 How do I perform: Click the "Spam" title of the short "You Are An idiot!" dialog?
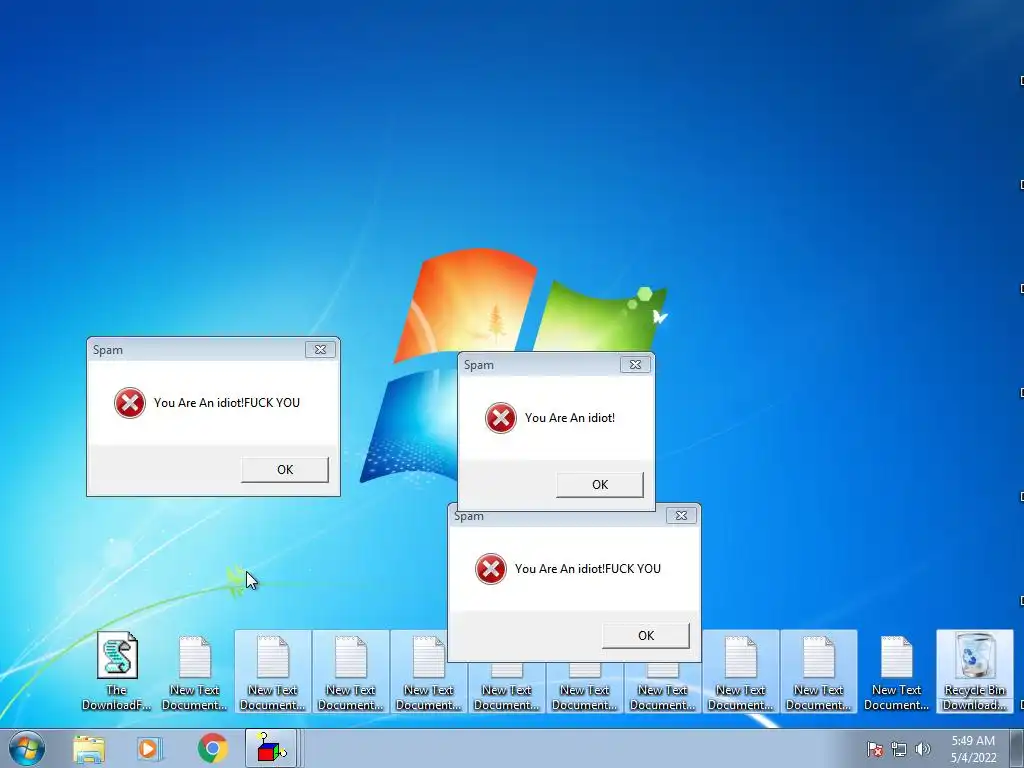pos(479,365)
